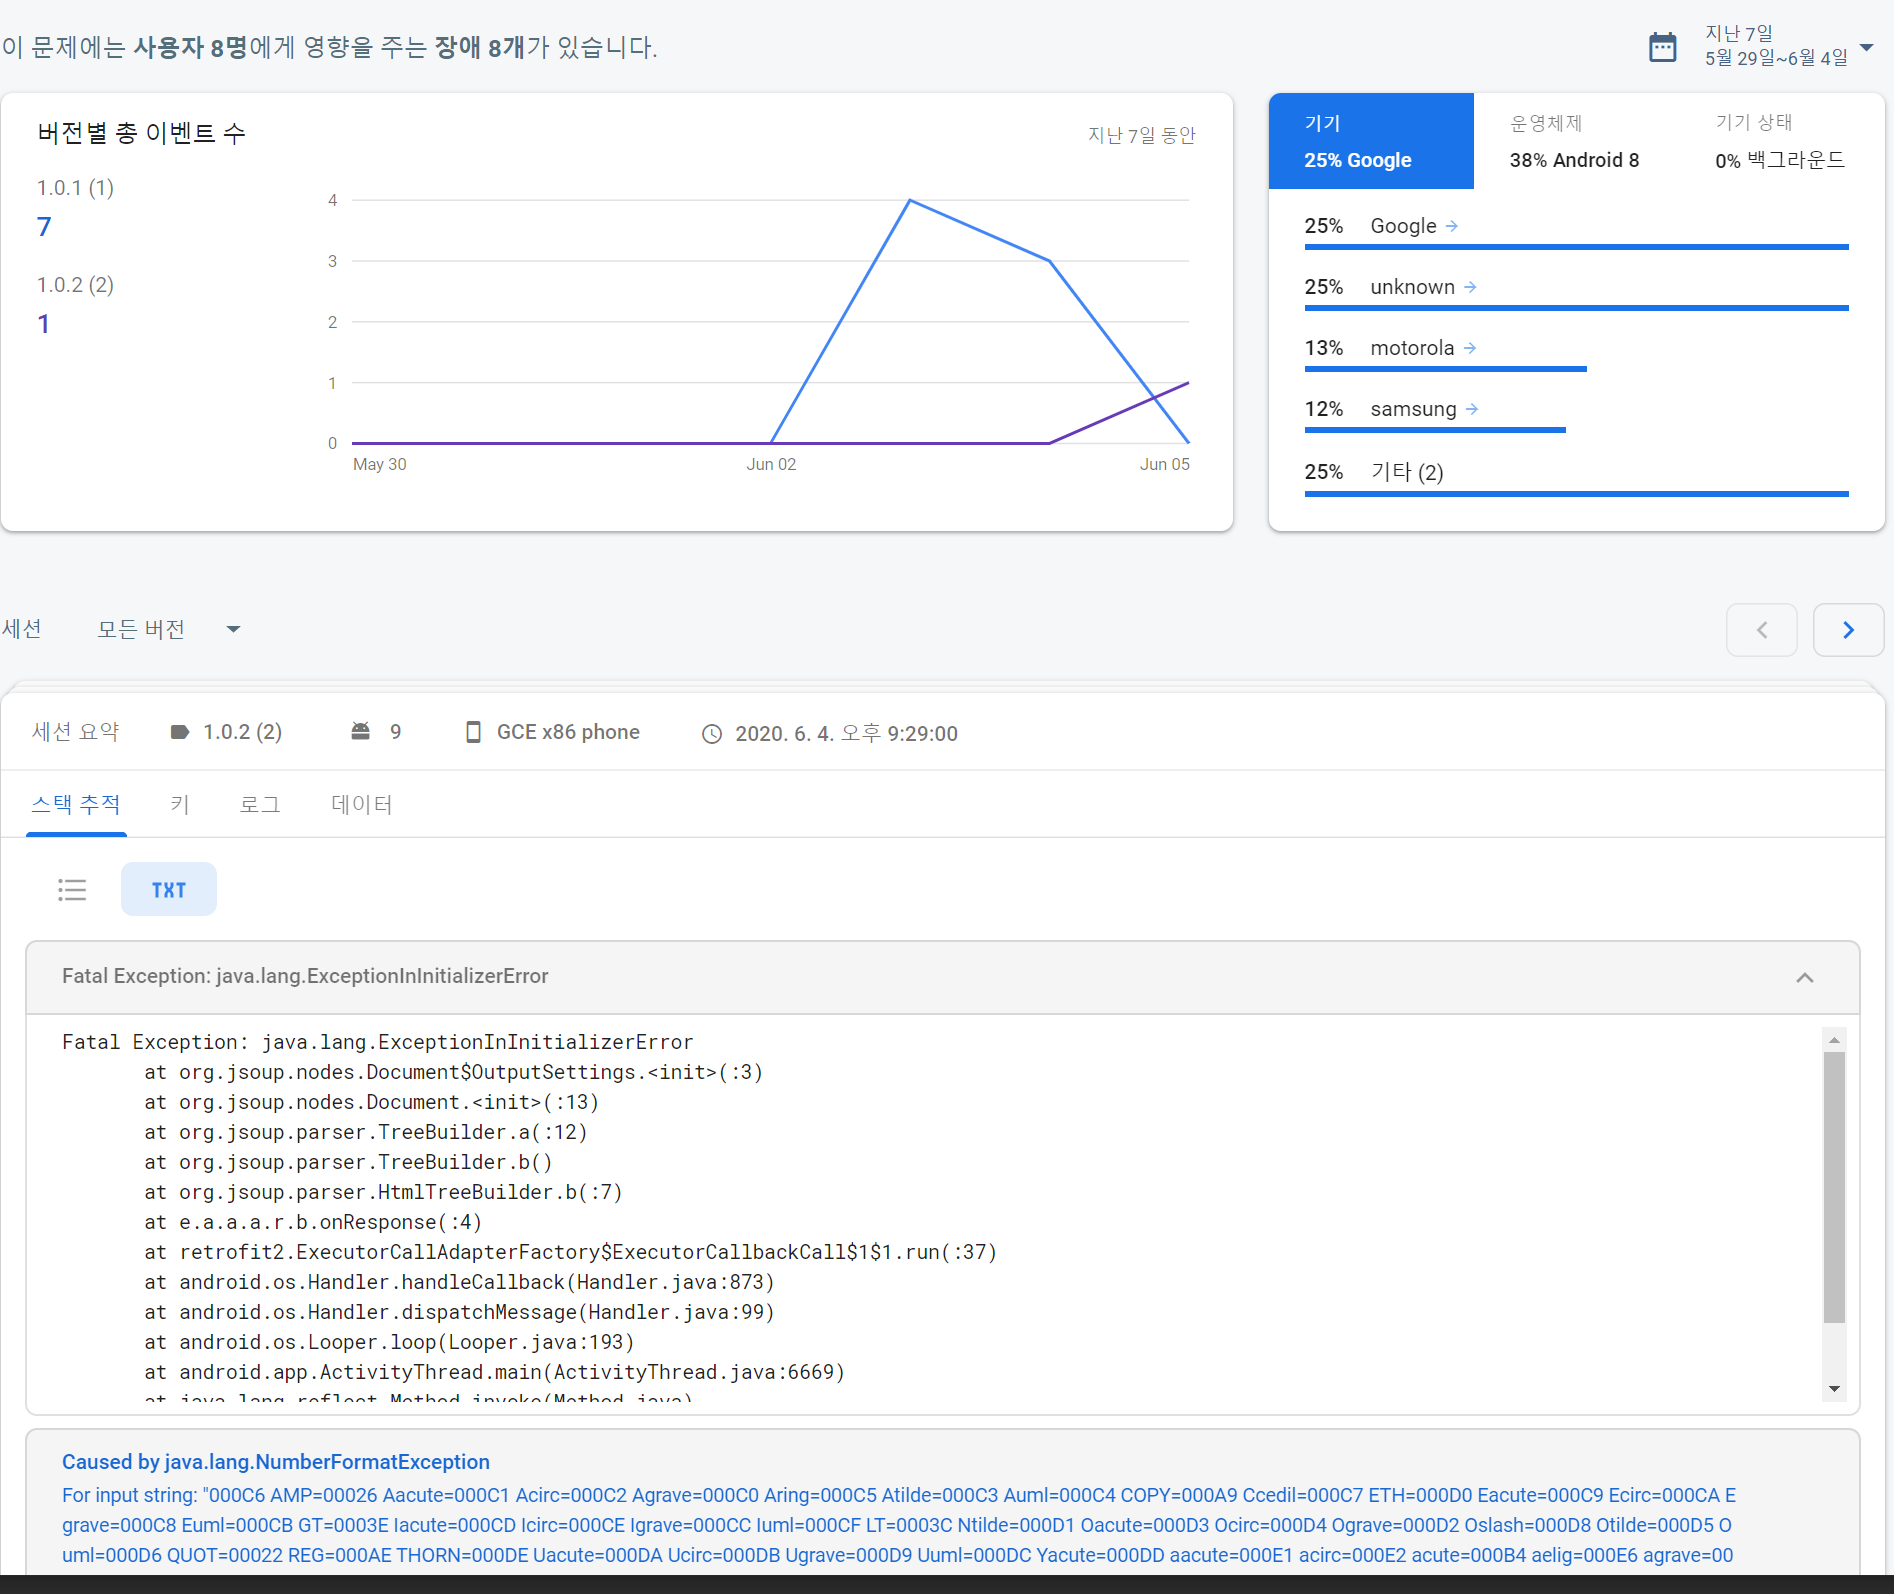1894x1594 pixels.
Task: Open the date range dropdown arrow
Action: coord(1866,47)
